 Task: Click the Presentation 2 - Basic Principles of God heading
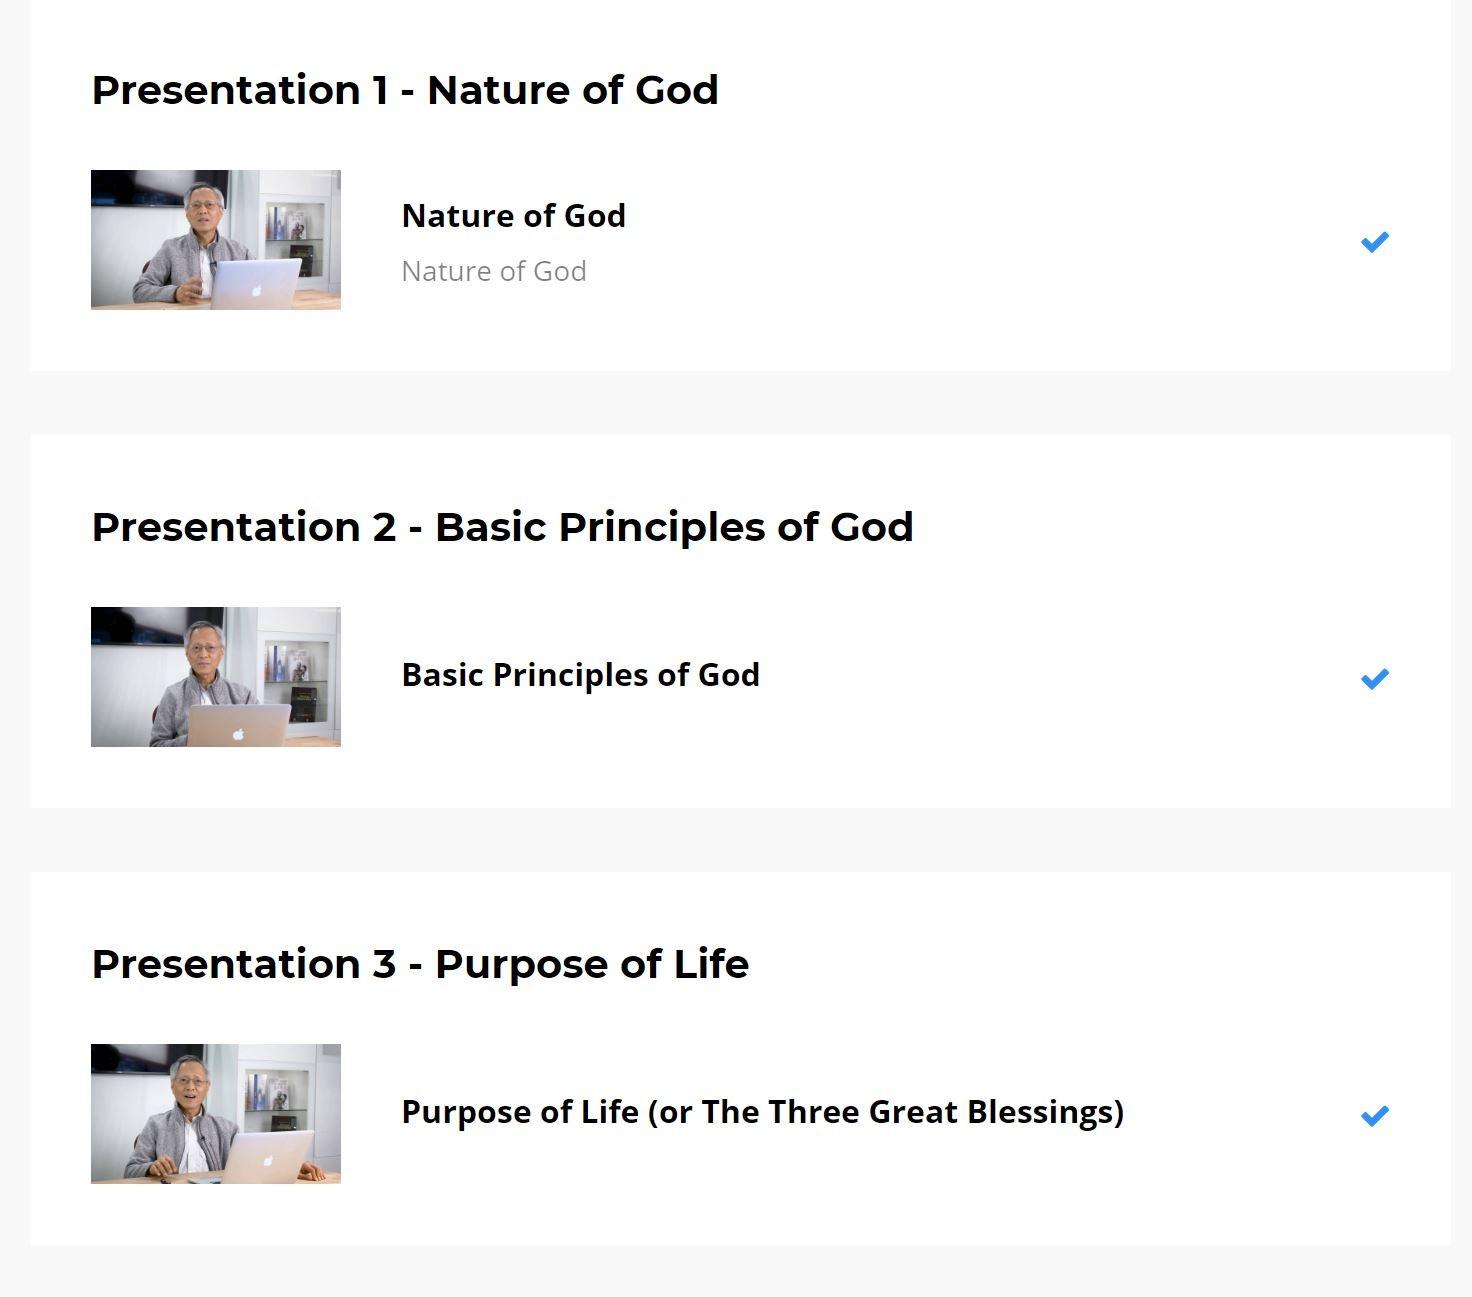point(503,527)
